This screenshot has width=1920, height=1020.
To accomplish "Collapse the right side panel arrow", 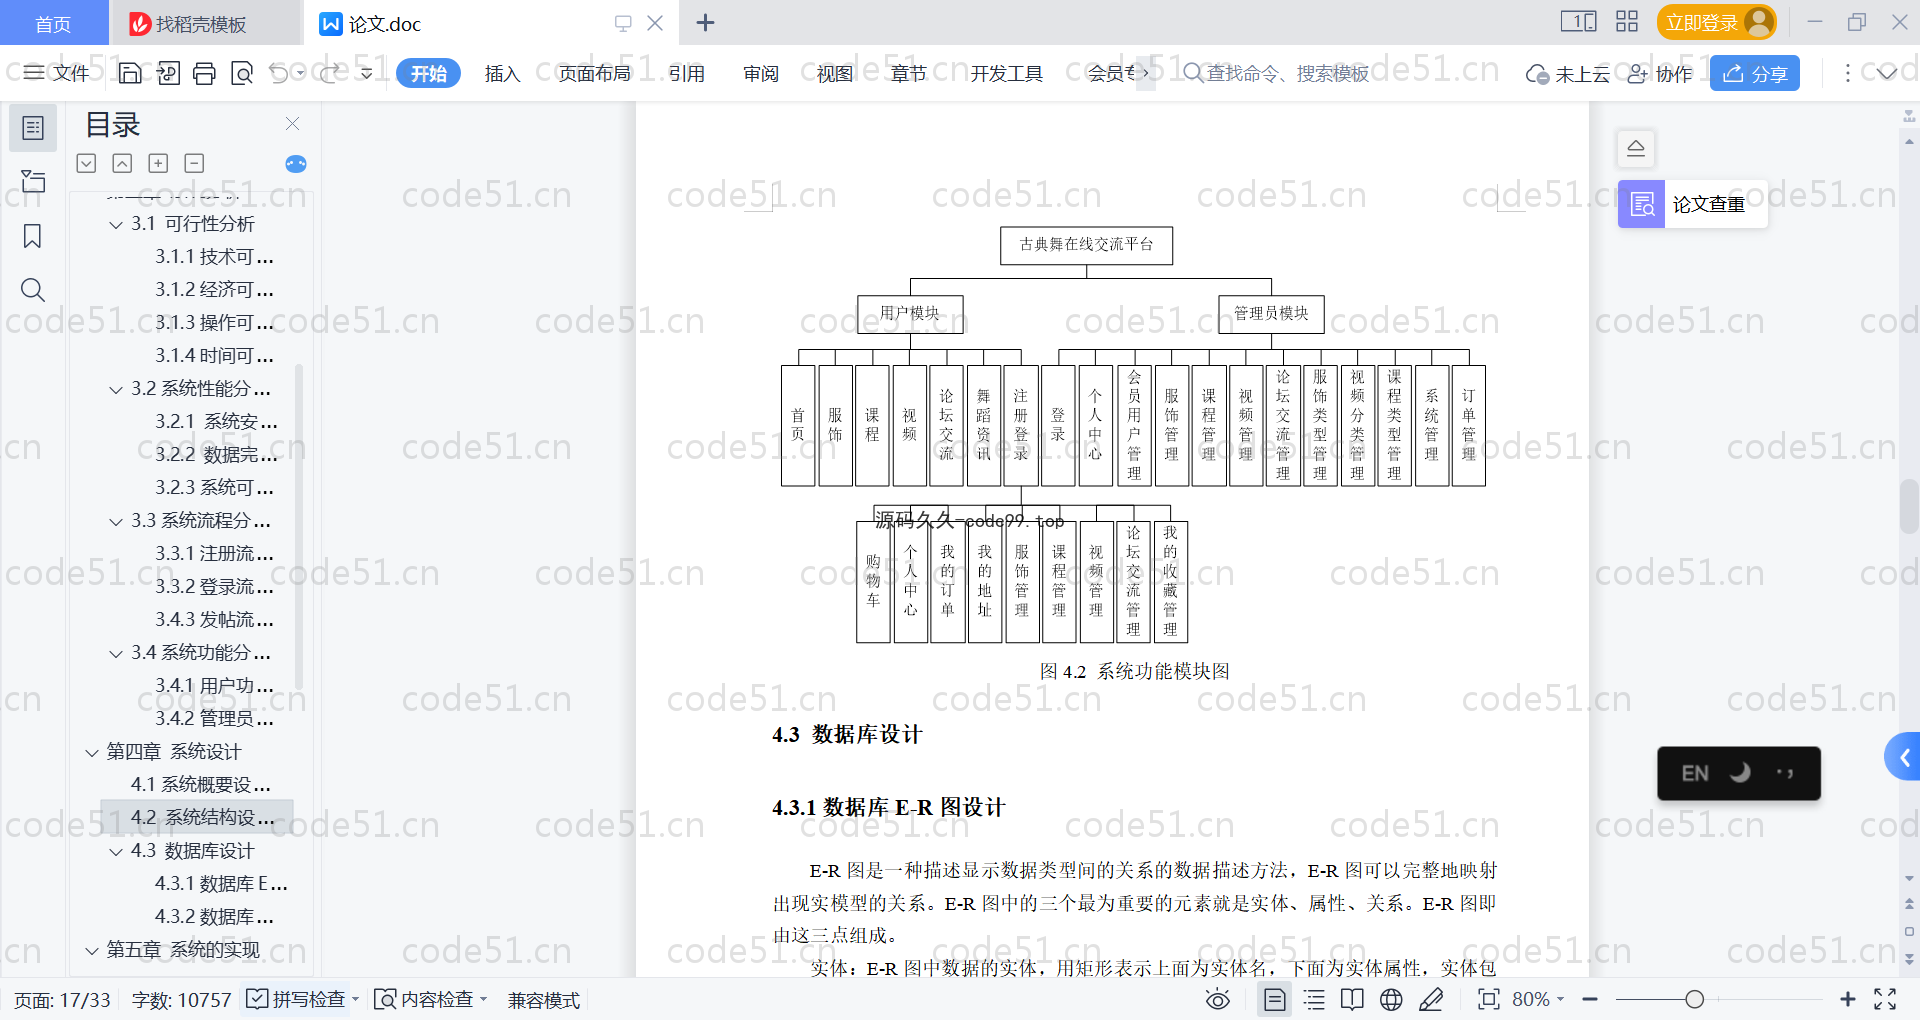I will (1902, 758).
